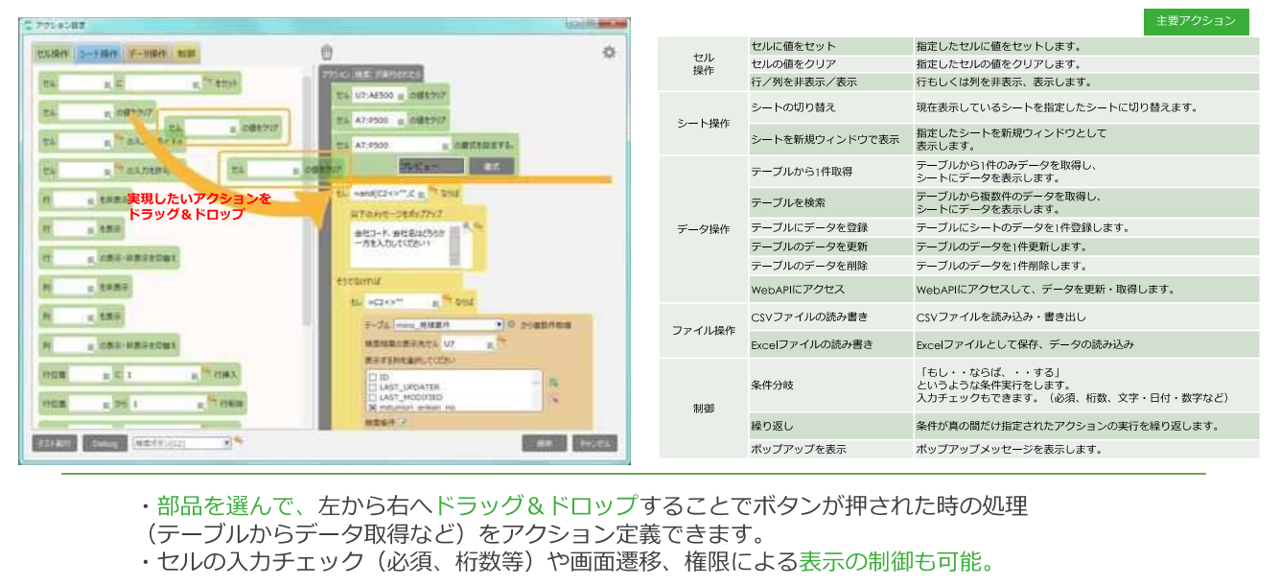The height and width of the screenshot is (586, 1280).
Task: Switch to the 制御 tab
Action: click(x=186, y=53)
